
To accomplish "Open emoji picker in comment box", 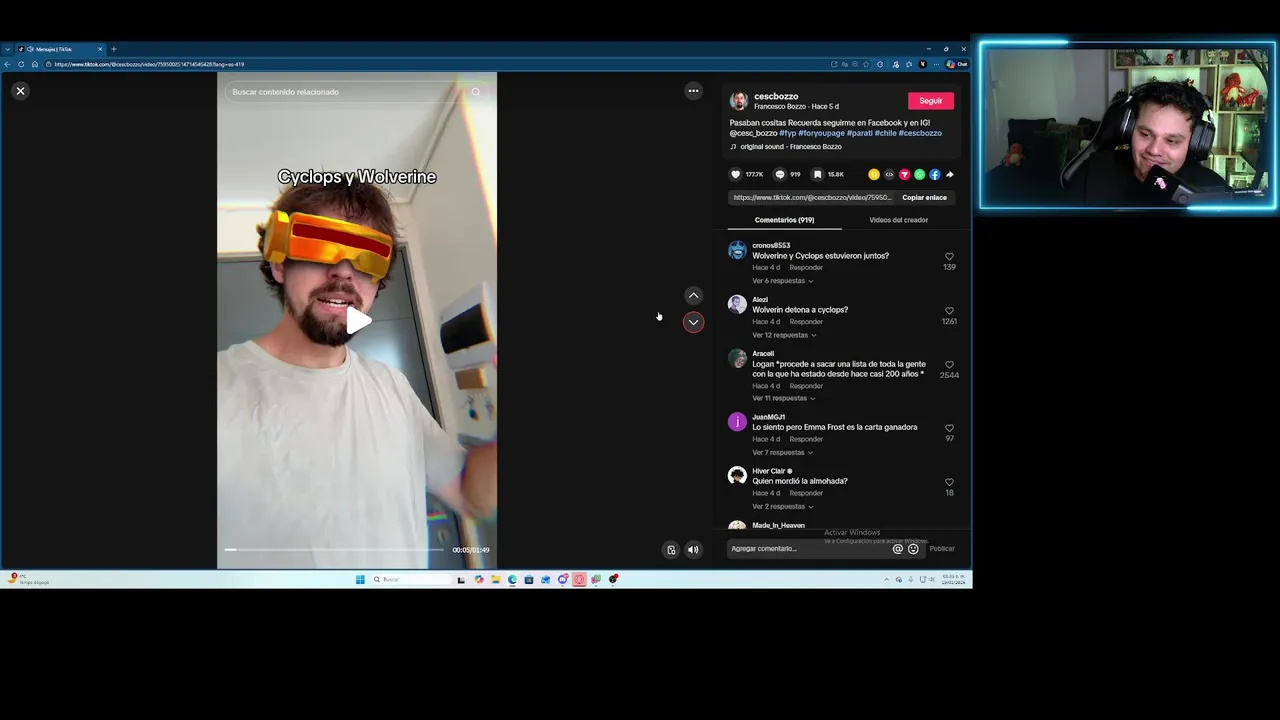I will (913, 549).
